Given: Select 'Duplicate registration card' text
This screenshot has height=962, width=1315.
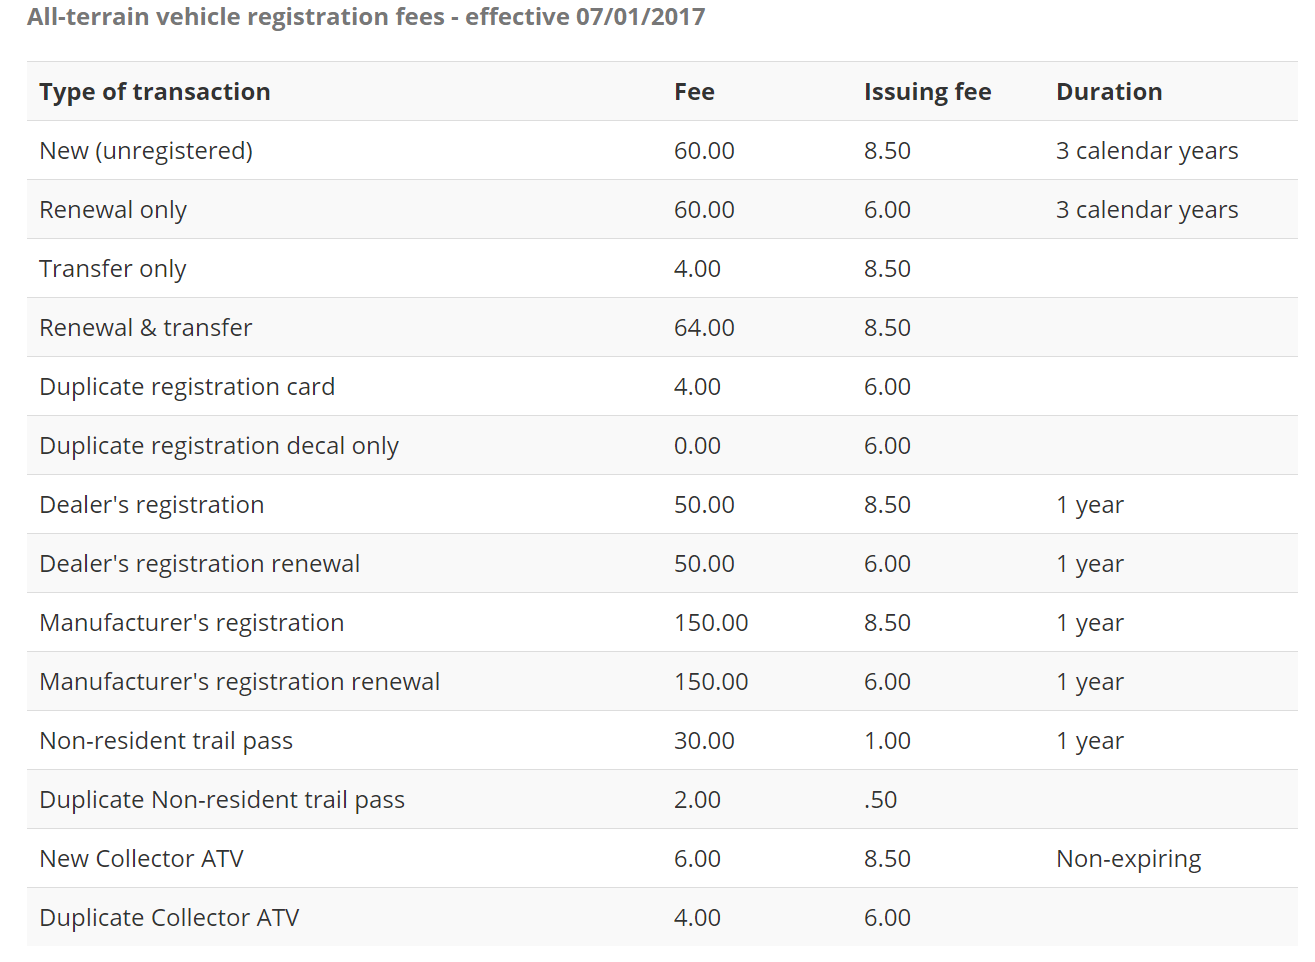Looking at the screenshot, I should pos(187,387).
